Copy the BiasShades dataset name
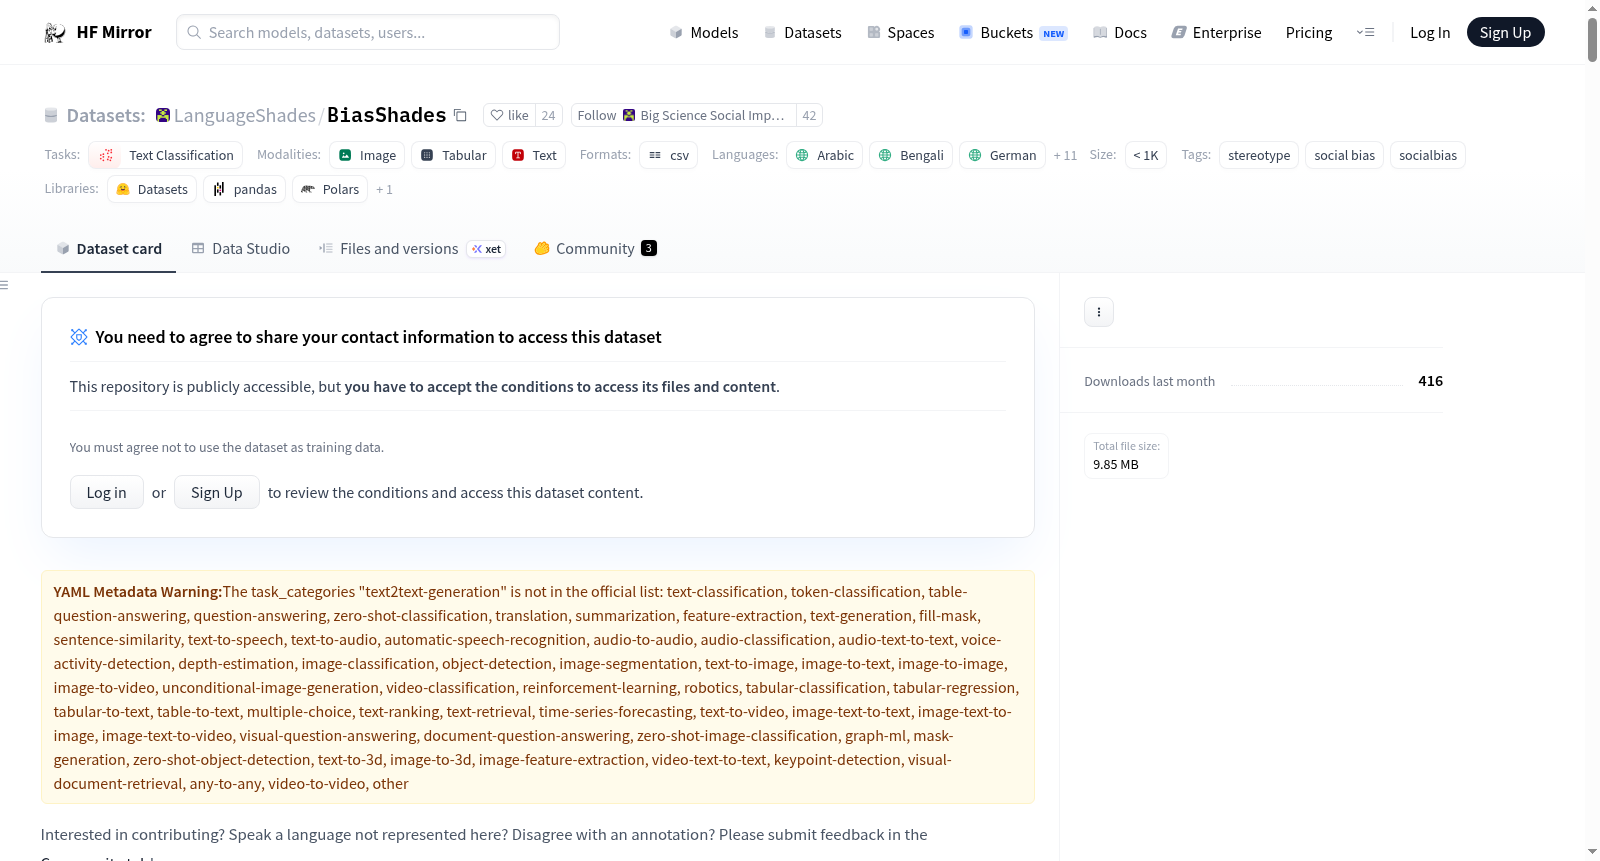This screenshot has width=1600, height=861. pos(460,115)
